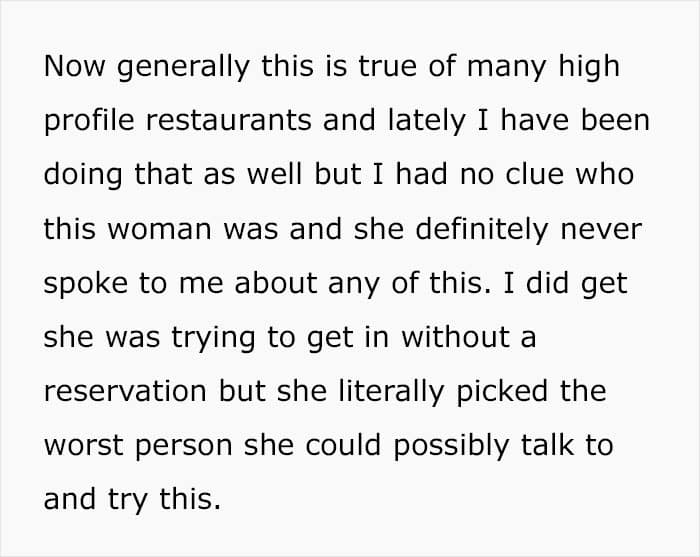This screenshot has height=557, width=700.
Task: Click the word "woman" in the paragraph
Action: coord(159,229)
